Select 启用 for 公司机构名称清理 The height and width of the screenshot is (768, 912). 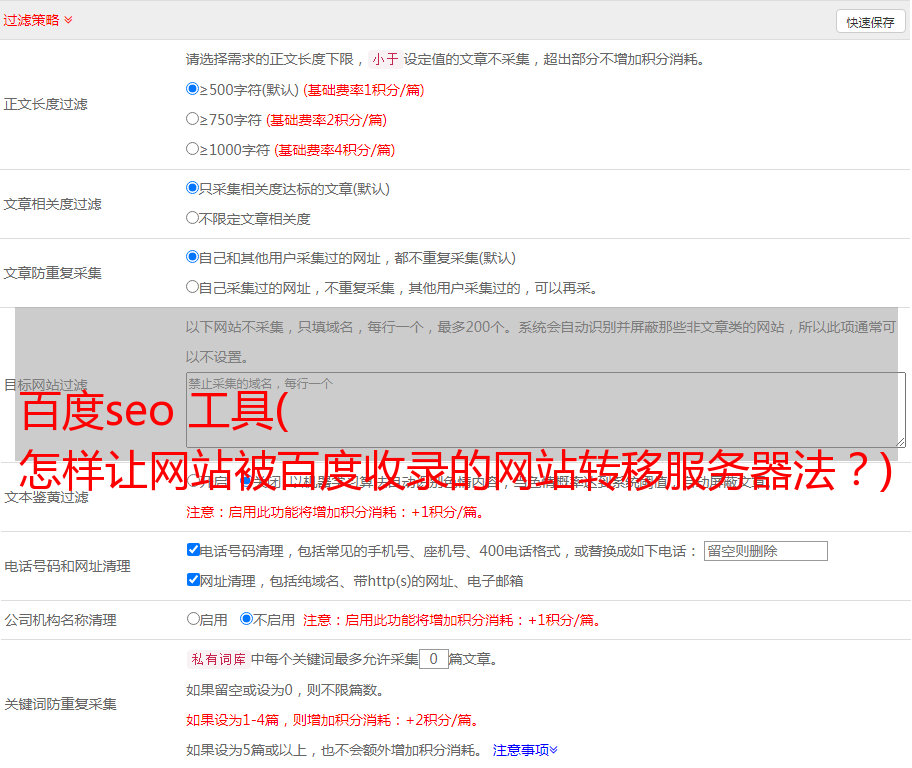[x=193, y=619]
